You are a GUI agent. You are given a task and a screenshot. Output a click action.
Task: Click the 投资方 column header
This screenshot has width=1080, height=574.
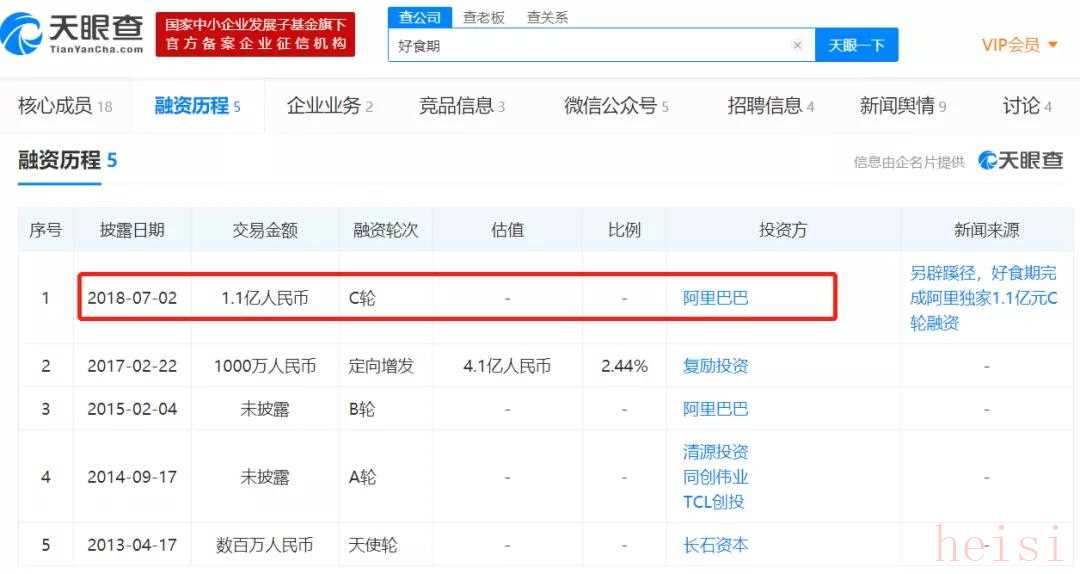tap(782, 229)
